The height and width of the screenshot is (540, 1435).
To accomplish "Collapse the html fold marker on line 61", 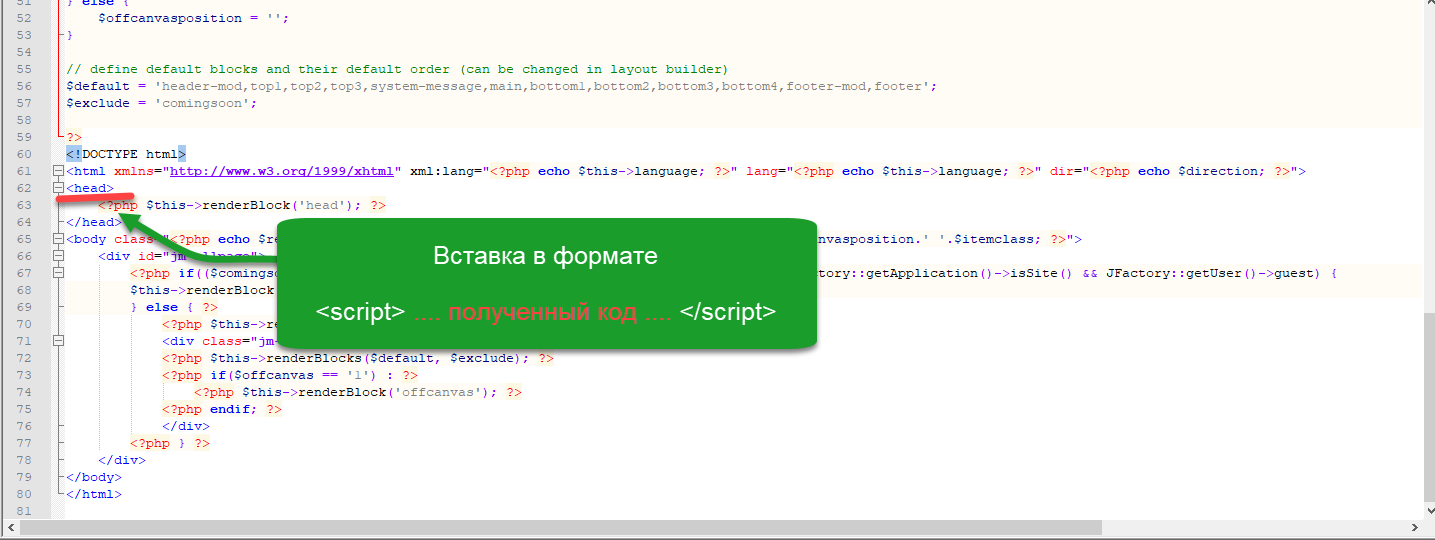I will click(x=57, y=171).
